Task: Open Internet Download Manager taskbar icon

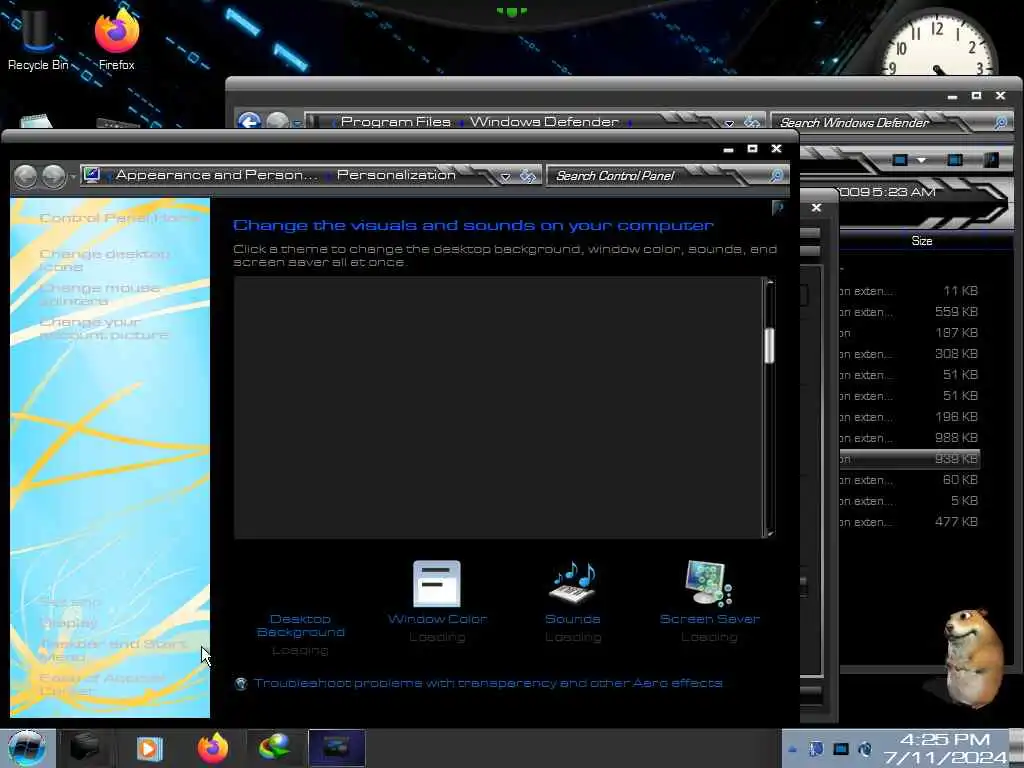Action: tap(275, 748)
